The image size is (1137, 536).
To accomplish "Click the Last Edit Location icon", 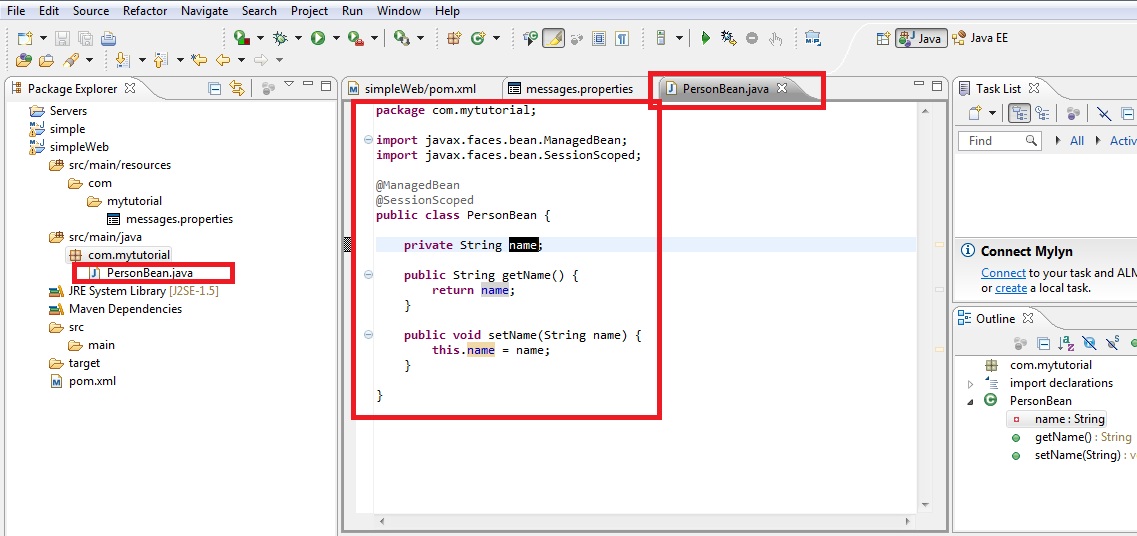I will (199, 59).
